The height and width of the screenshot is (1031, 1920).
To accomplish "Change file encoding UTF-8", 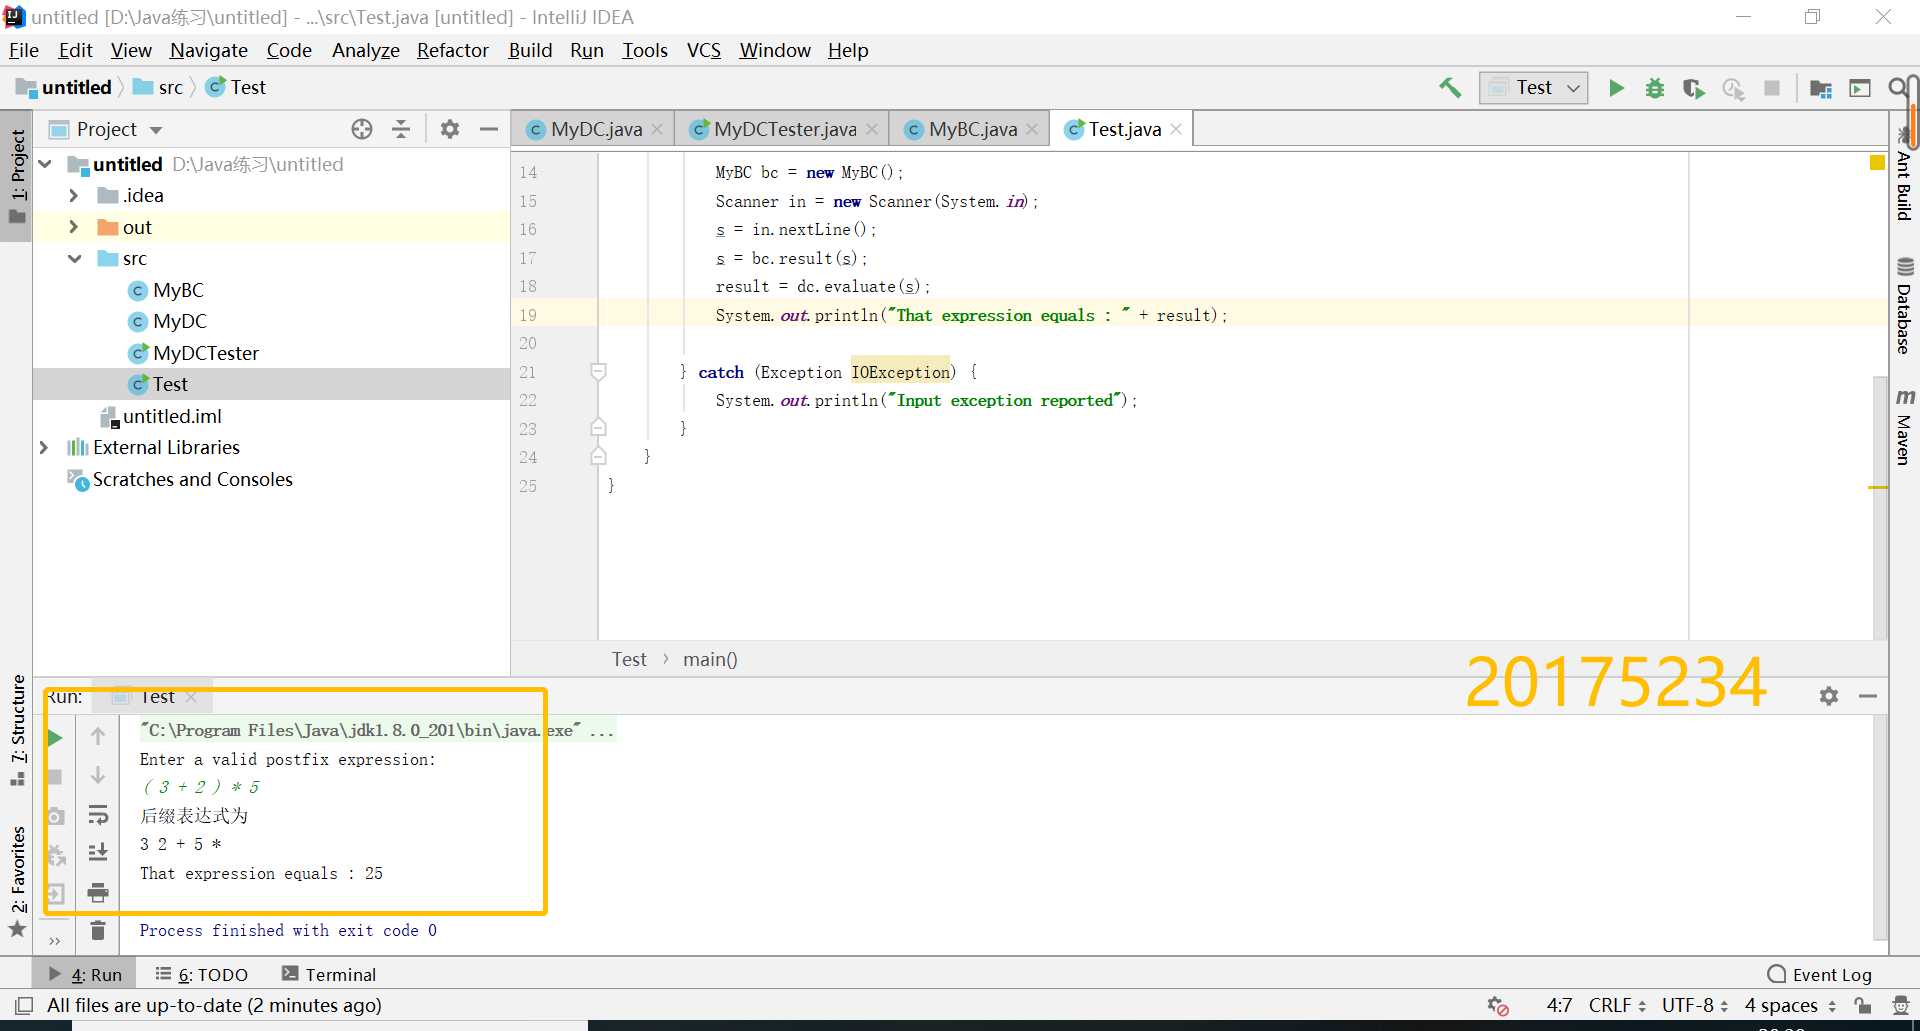I will pyautogui.click(x=1695, y=1005).
